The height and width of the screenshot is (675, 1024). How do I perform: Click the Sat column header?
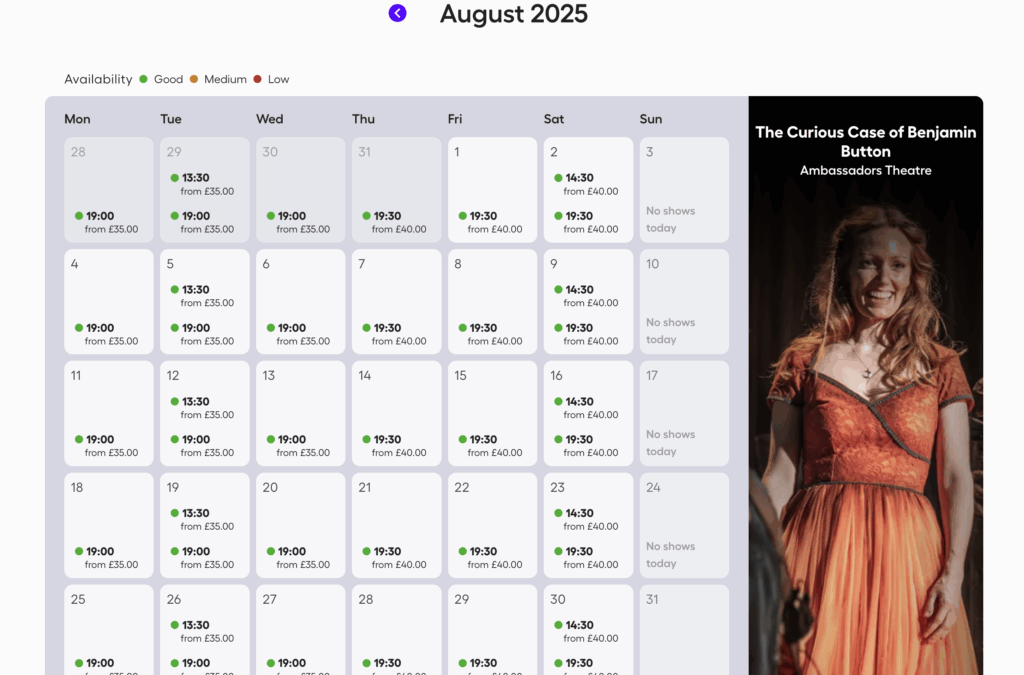coord(554,119)
